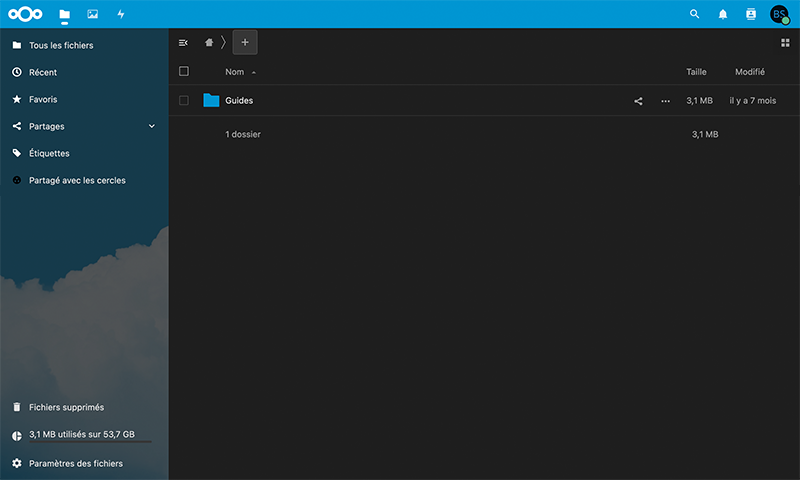Sort by Nom column header
Viewport: 800px width, 480px height.
235,72
